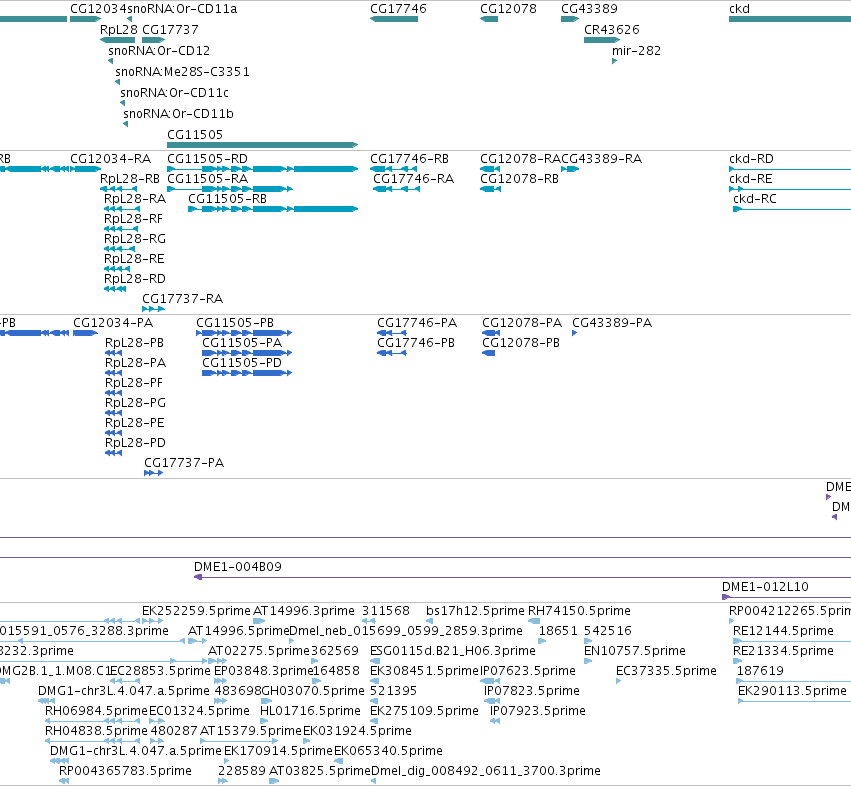The height and width of the screenshot is (786, 851).
Task: Select the CG11505-RB transcript label
Action: pos(227,199)
